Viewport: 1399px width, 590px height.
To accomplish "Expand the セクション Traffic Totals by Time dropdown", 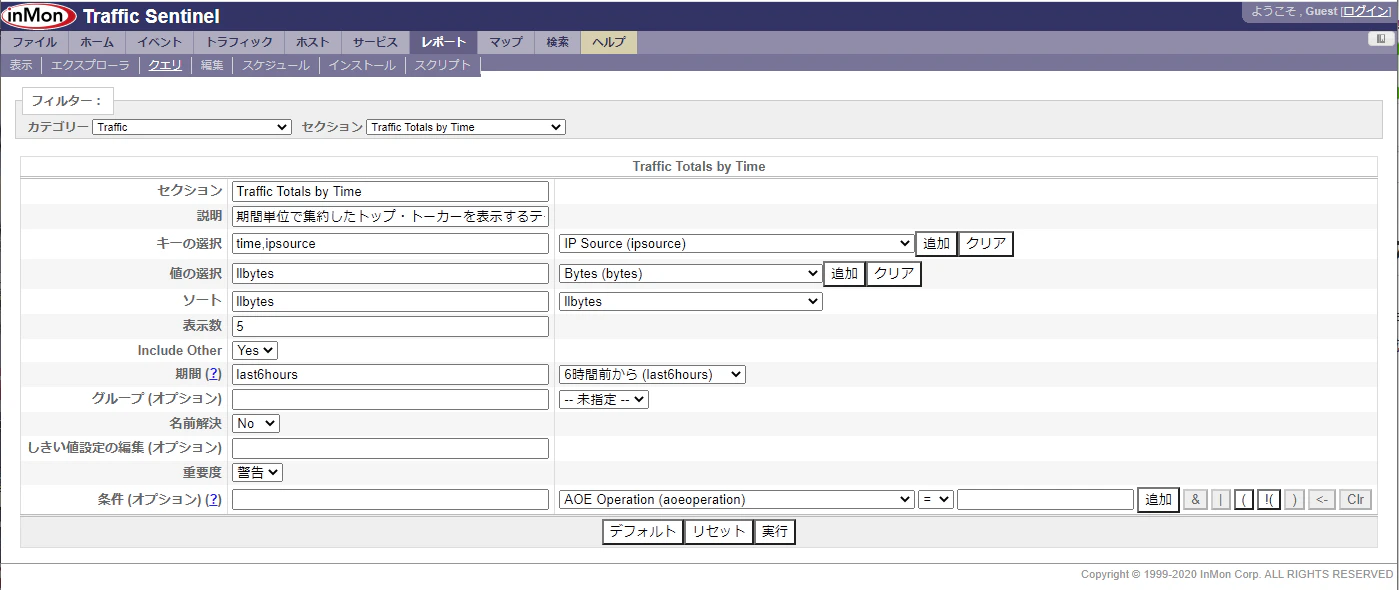I will coord(466,127).
